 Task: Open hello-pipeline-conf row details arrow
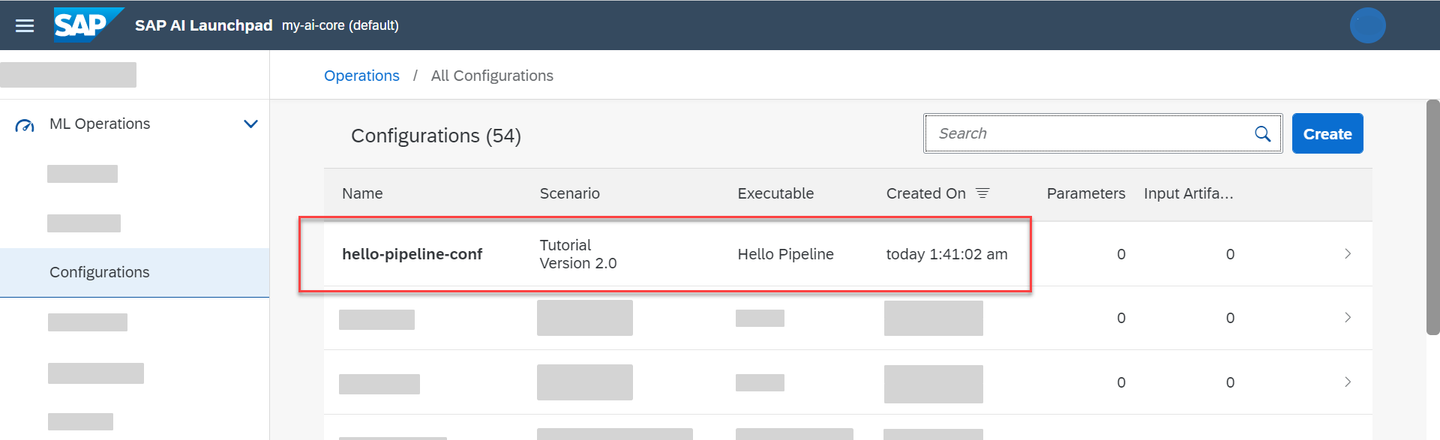[1348, 254]
